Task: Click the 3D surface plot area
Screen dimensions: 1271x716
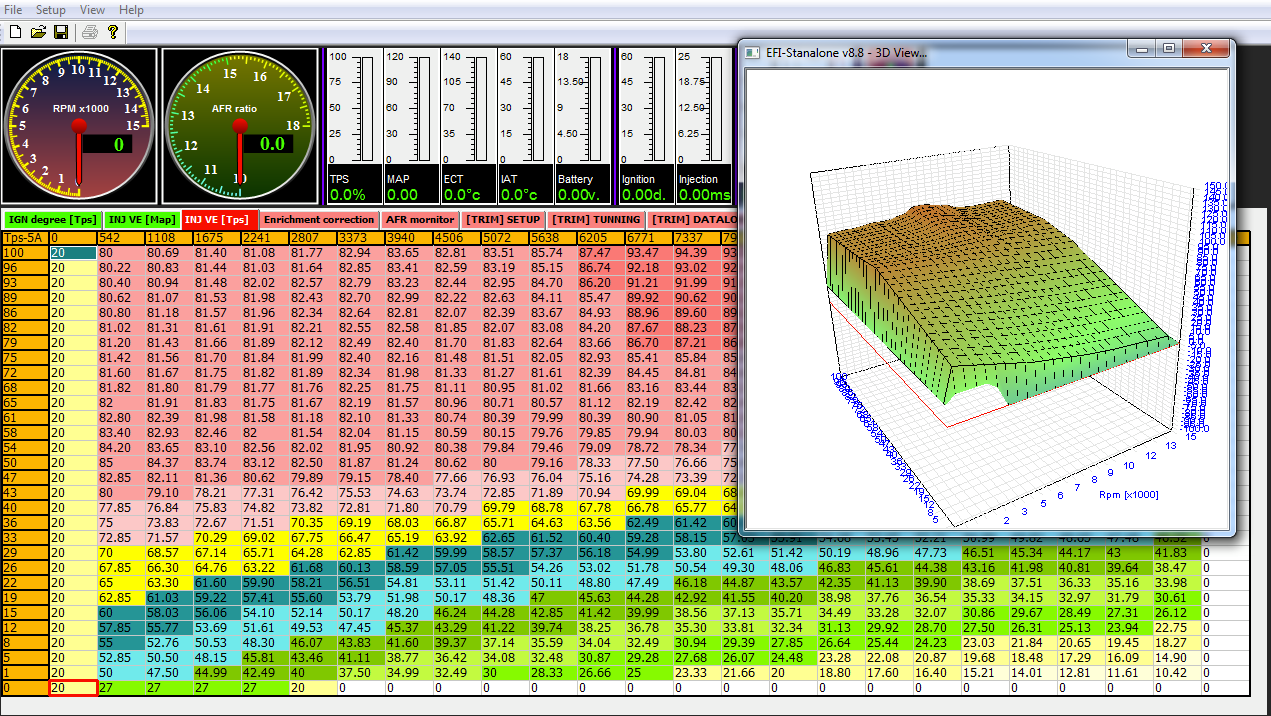Action: pyautogui.click(x=985, y=298)
